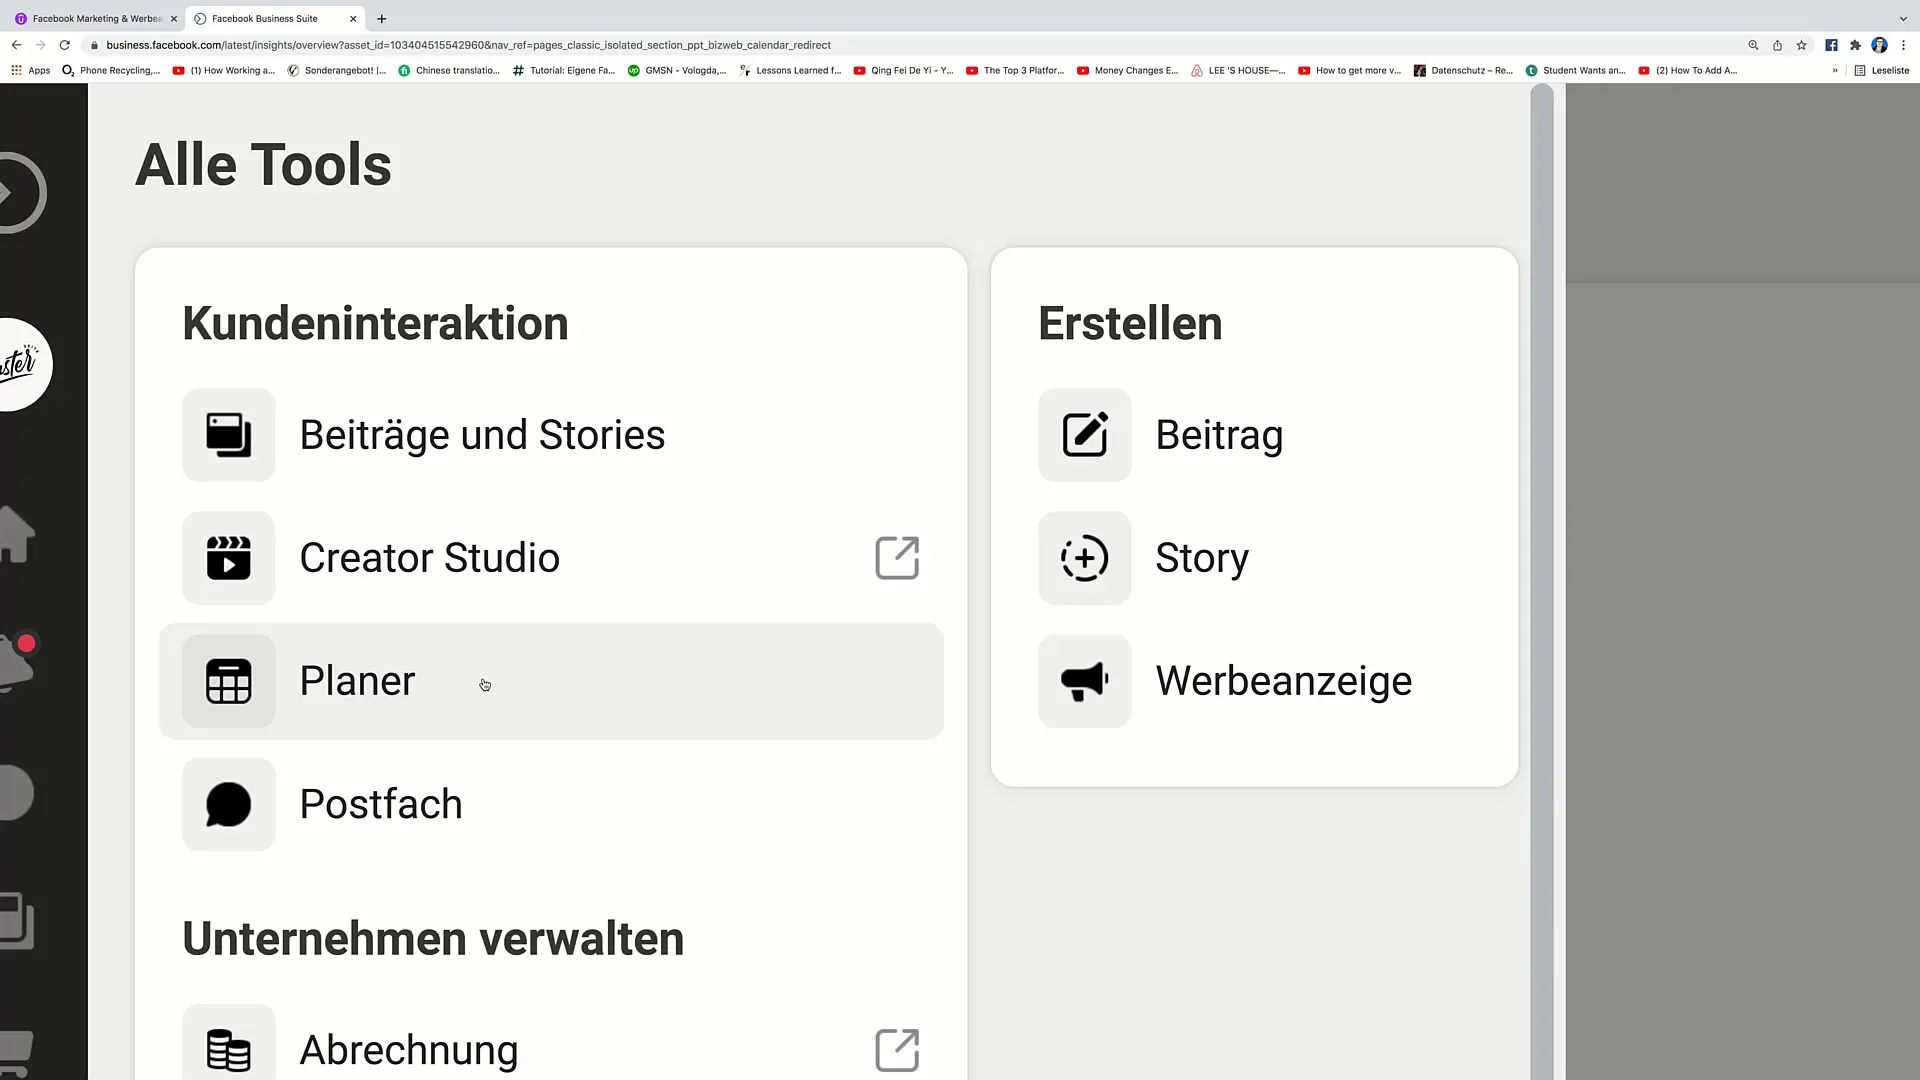Screen dimensions: 1920x1080
Task: Open Student Wants an... bookmark
Action: tap(1575, 70)
